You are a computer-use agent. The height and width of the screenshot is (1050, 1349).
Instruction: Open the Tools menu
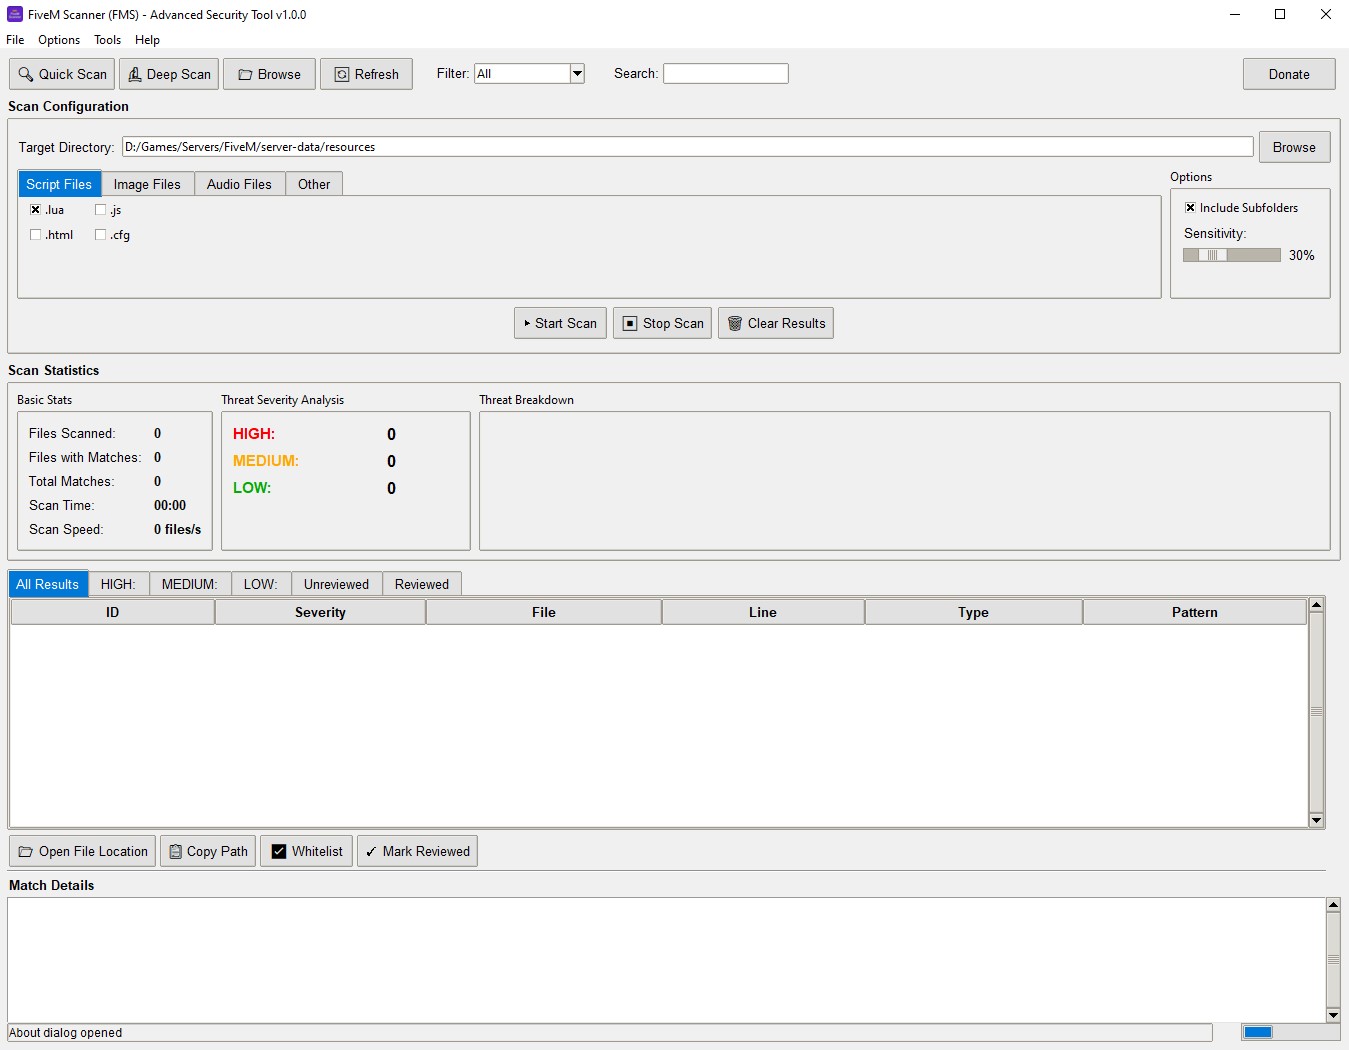107,40
